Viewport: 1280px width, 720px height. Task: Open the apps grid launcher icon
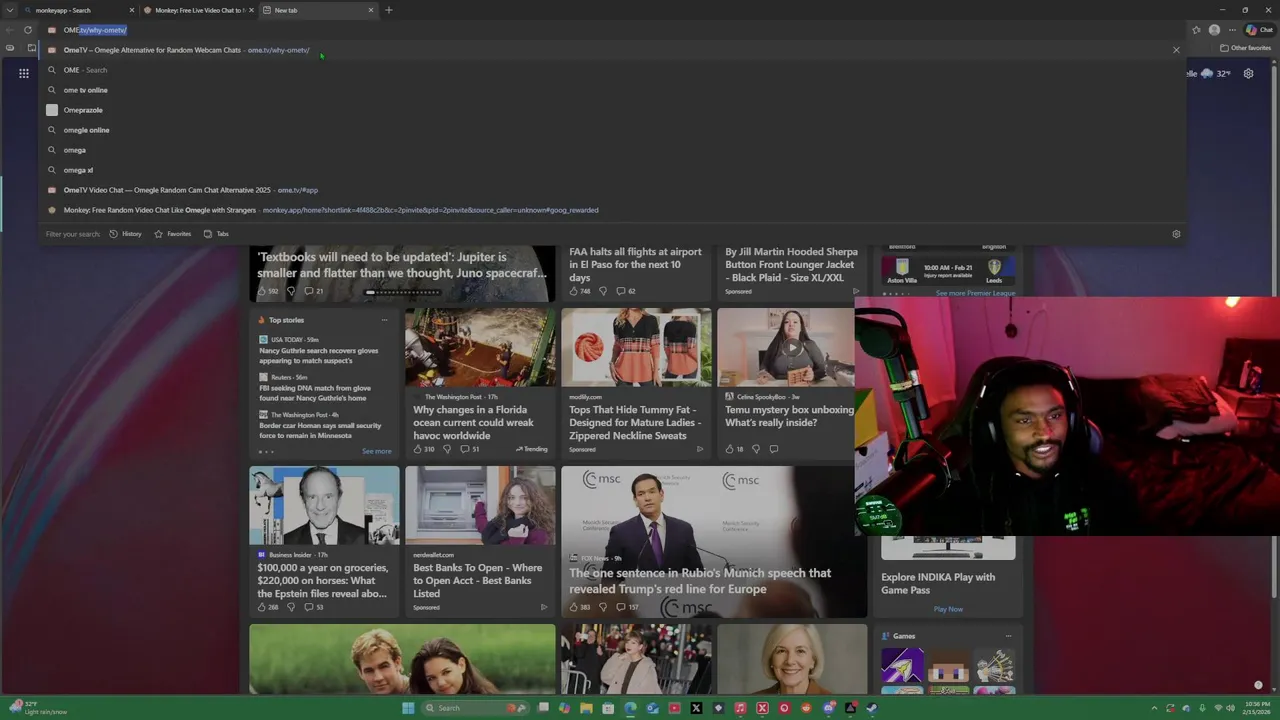click(x=24, y=73)
